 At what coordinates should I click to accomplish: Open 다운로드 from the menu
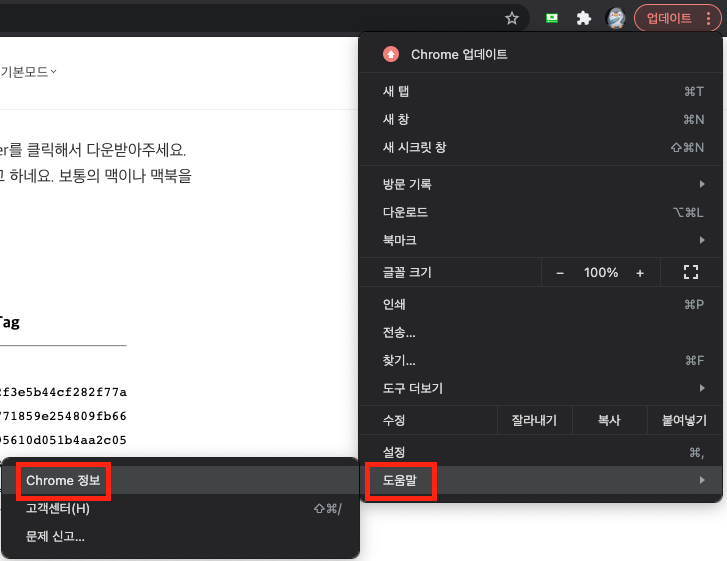click(x=540, y=212)
